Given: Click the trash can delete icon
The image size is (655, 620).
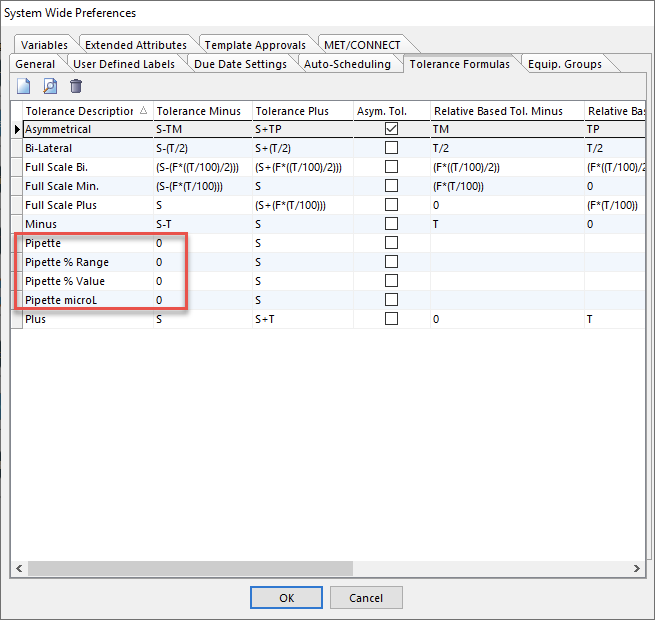Looking at the screenshot, I should tap(76, 86).
